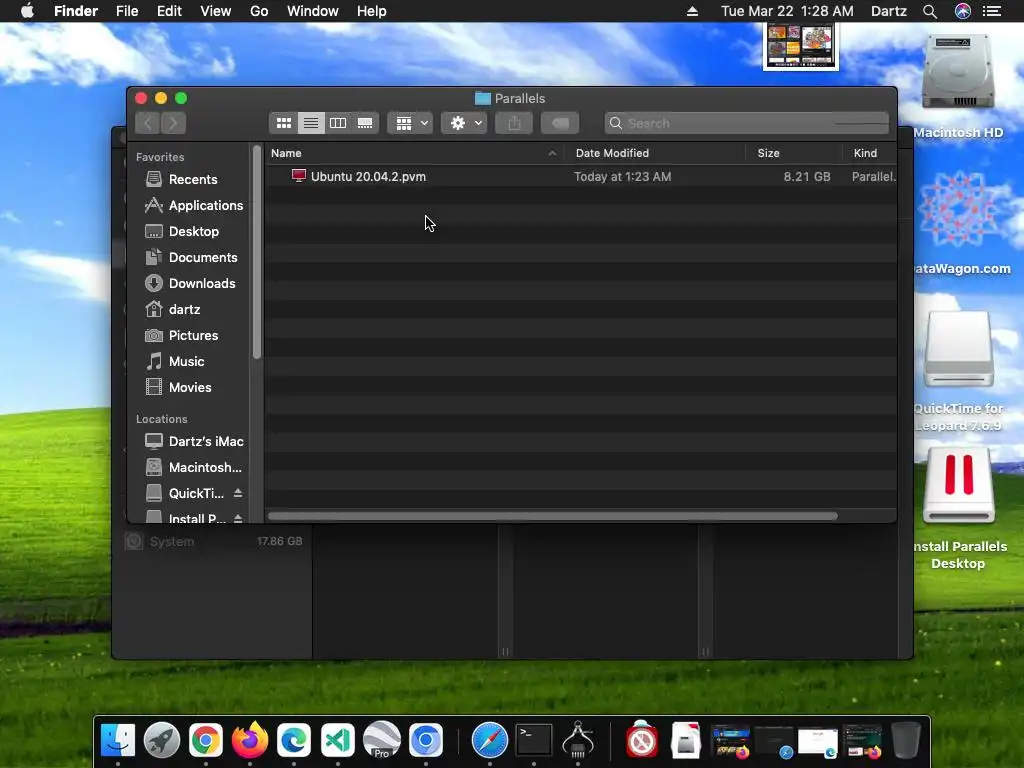1024x768 pixels.
Task: Go forward with the Finder forward arrow
Action: (173, 123)
